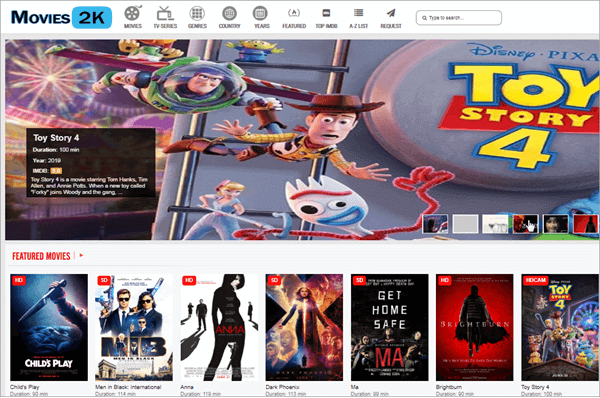Click HDCAM badge on Toy Story 4 poster

[536, 280]
